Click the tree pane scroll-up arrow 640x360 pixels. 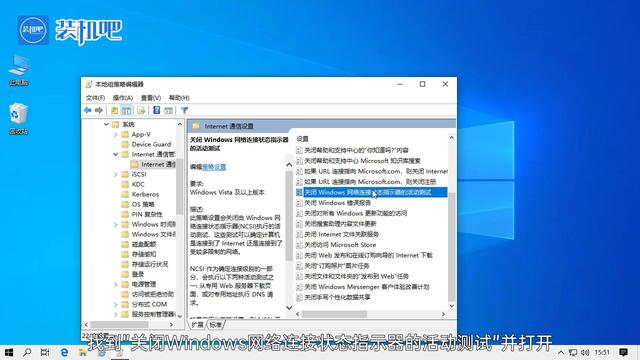point(180,124)
